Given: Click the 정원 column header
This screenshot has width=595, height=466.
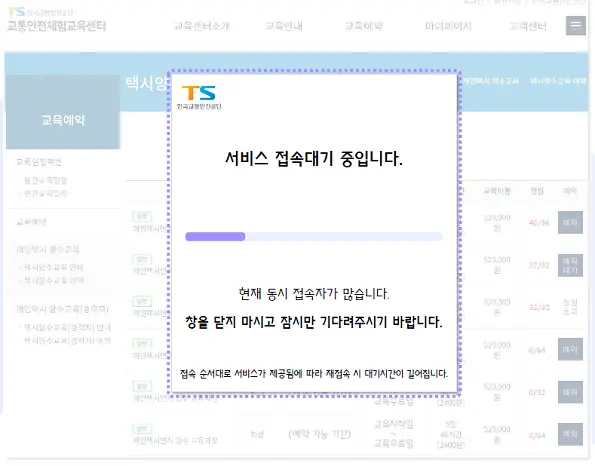Looking at the screenshot, I should 537,191.
